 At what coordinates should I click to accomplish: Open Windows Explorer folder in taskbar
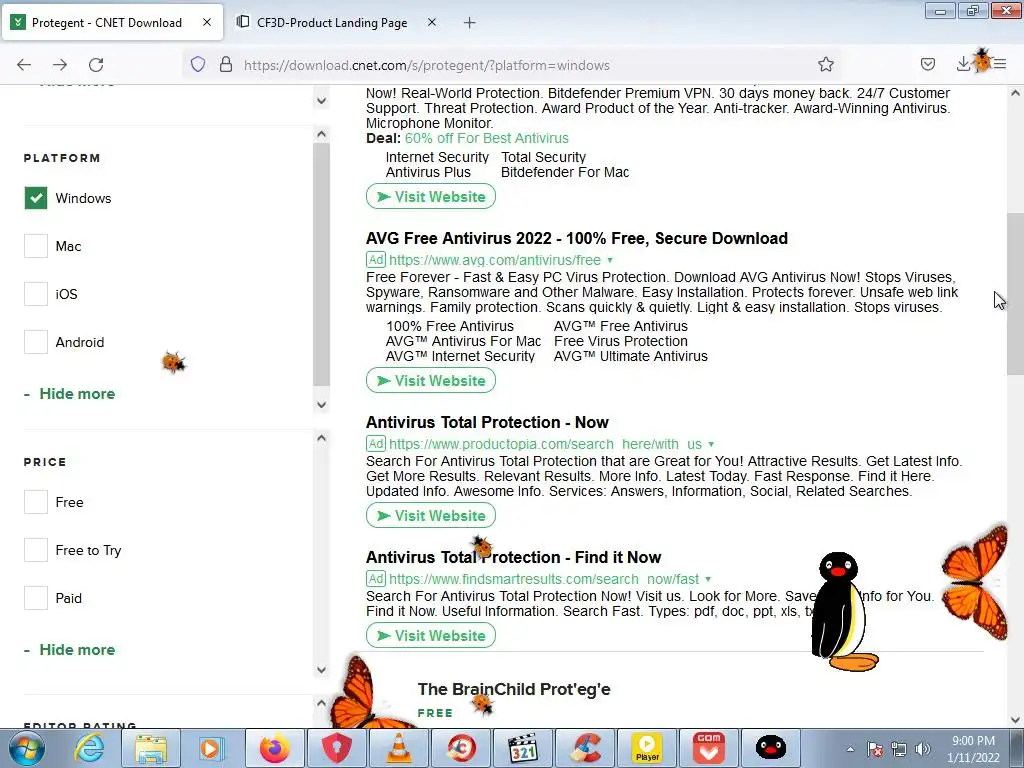[151, 748]
